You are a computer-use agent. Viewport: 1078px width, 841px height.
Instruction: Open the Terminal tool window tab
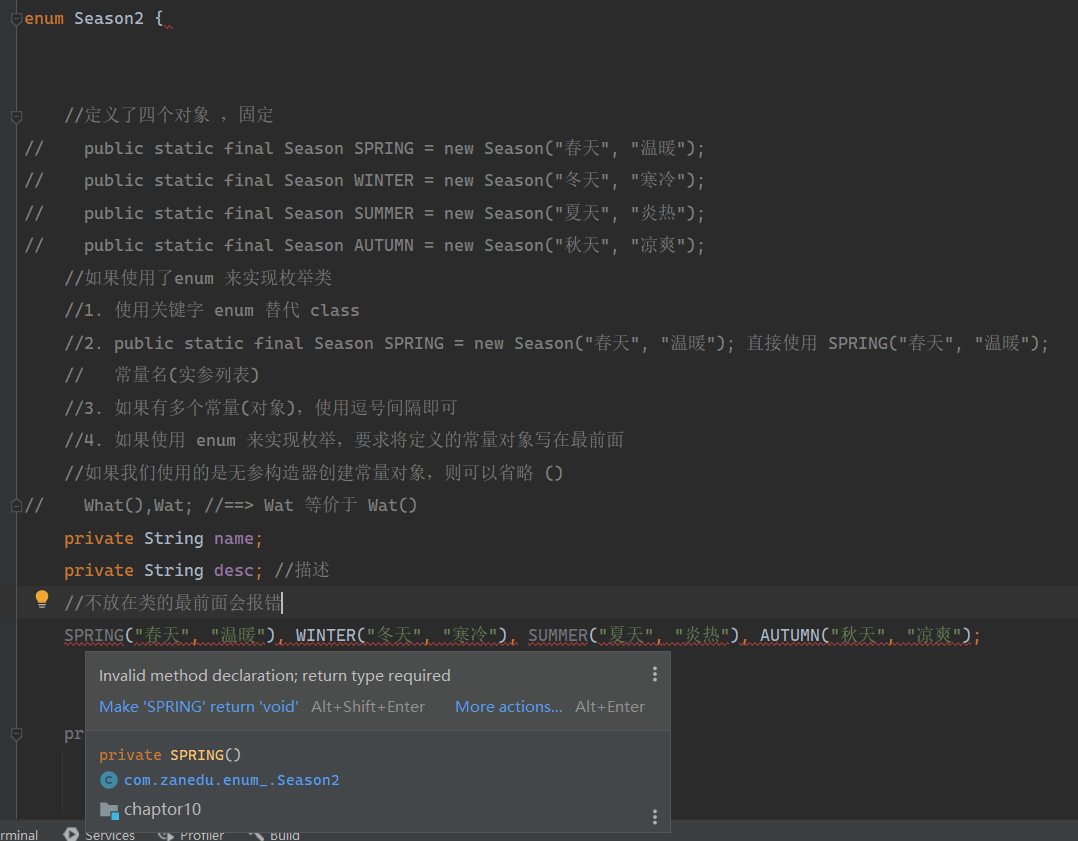pos(19,834)
